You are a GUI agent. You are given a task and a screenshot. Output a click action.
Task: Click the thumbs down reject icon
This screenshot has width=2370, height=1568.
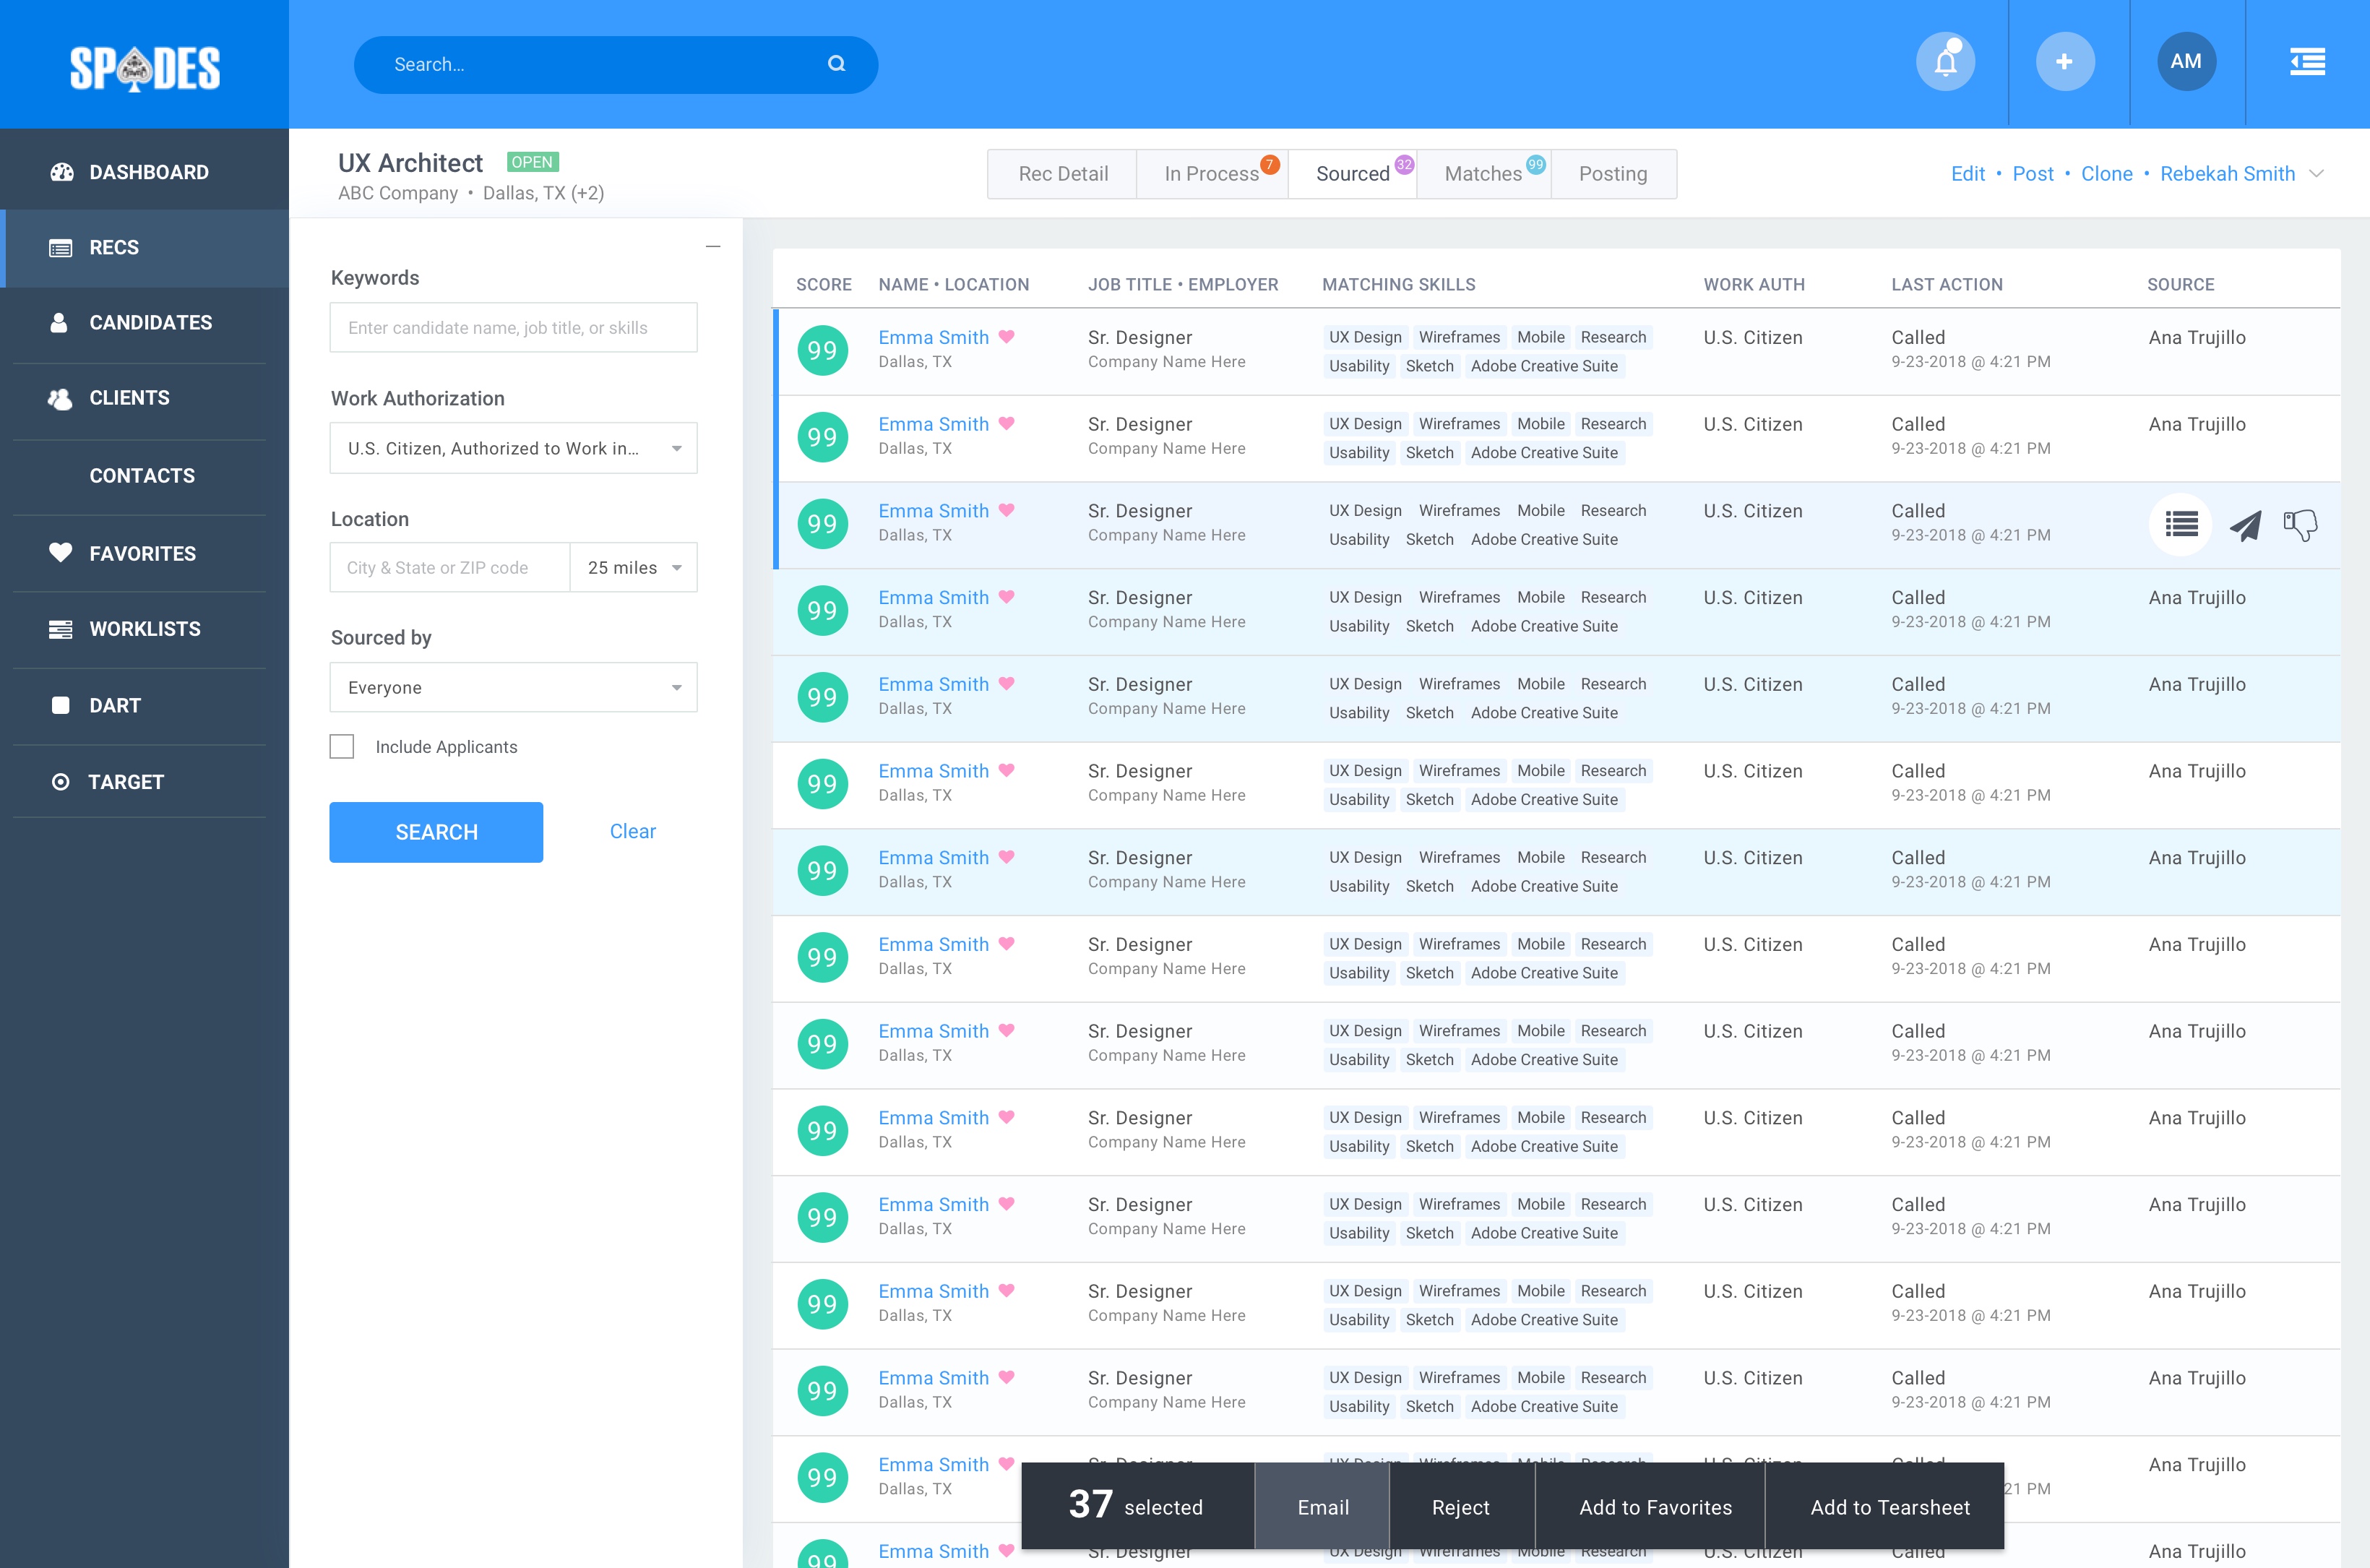point(2300,525)
